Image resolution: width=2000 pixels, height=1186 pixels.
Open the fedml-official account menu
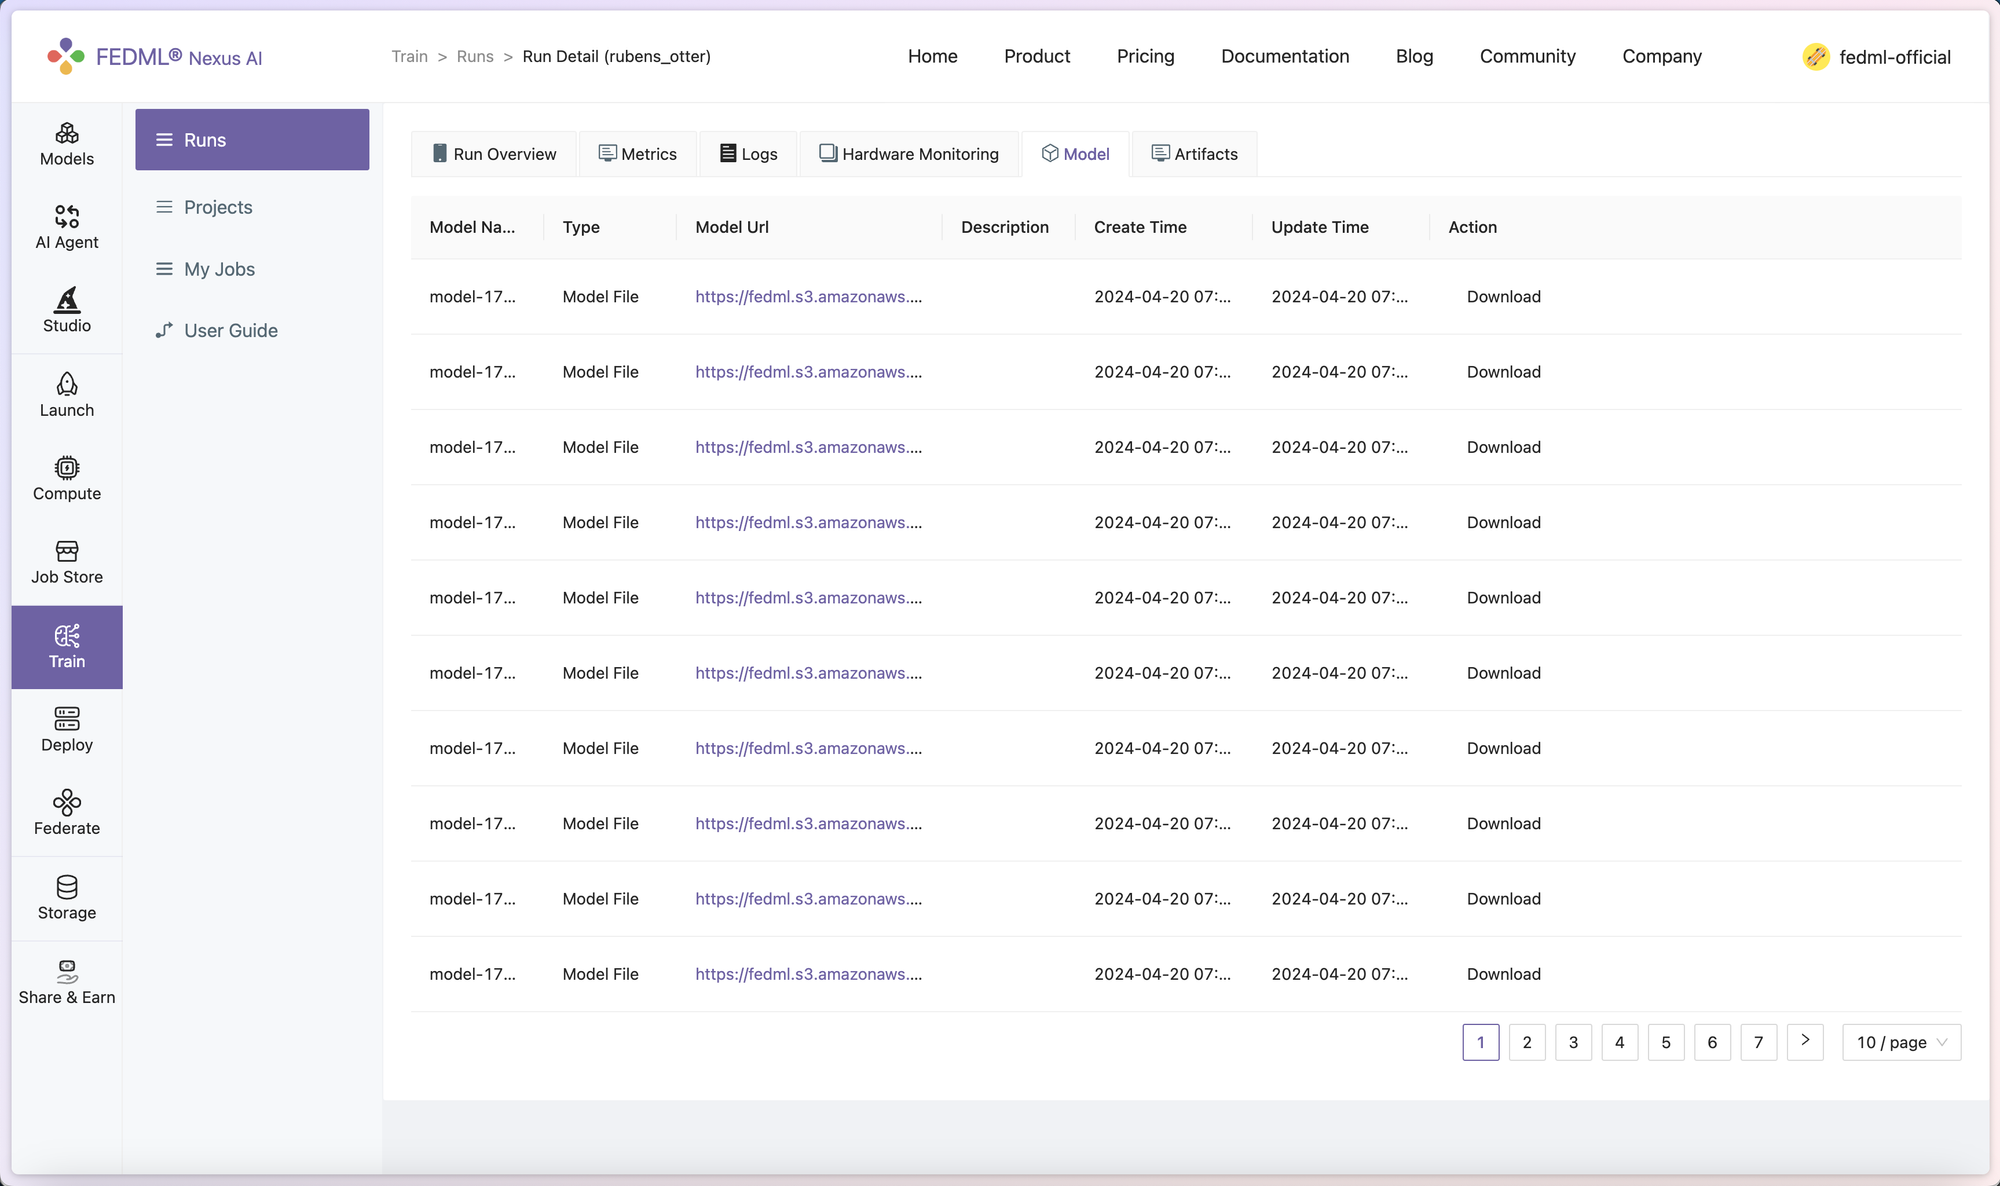pyautogui.click(x=1877, y=57)
